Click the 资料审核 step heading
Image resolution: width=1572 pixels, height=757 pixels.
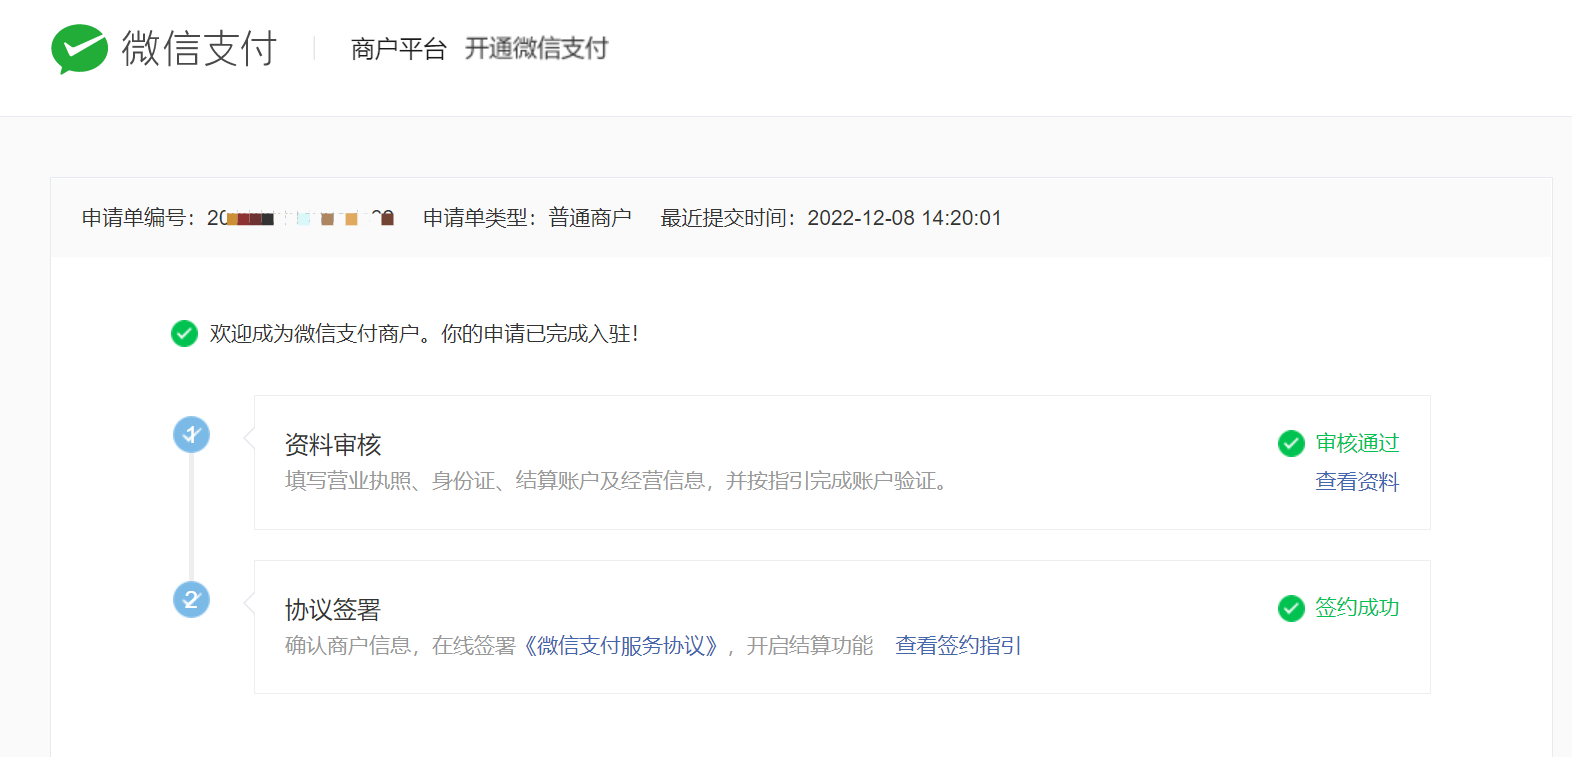coord(333,445)
